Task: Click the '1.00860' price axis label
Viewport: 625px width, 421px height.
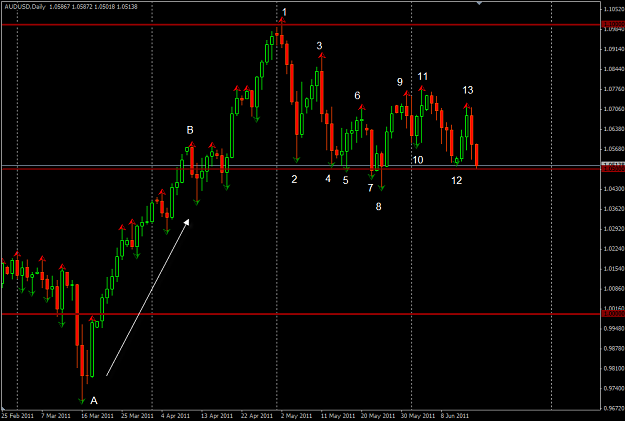Action: tap(614, 288)
